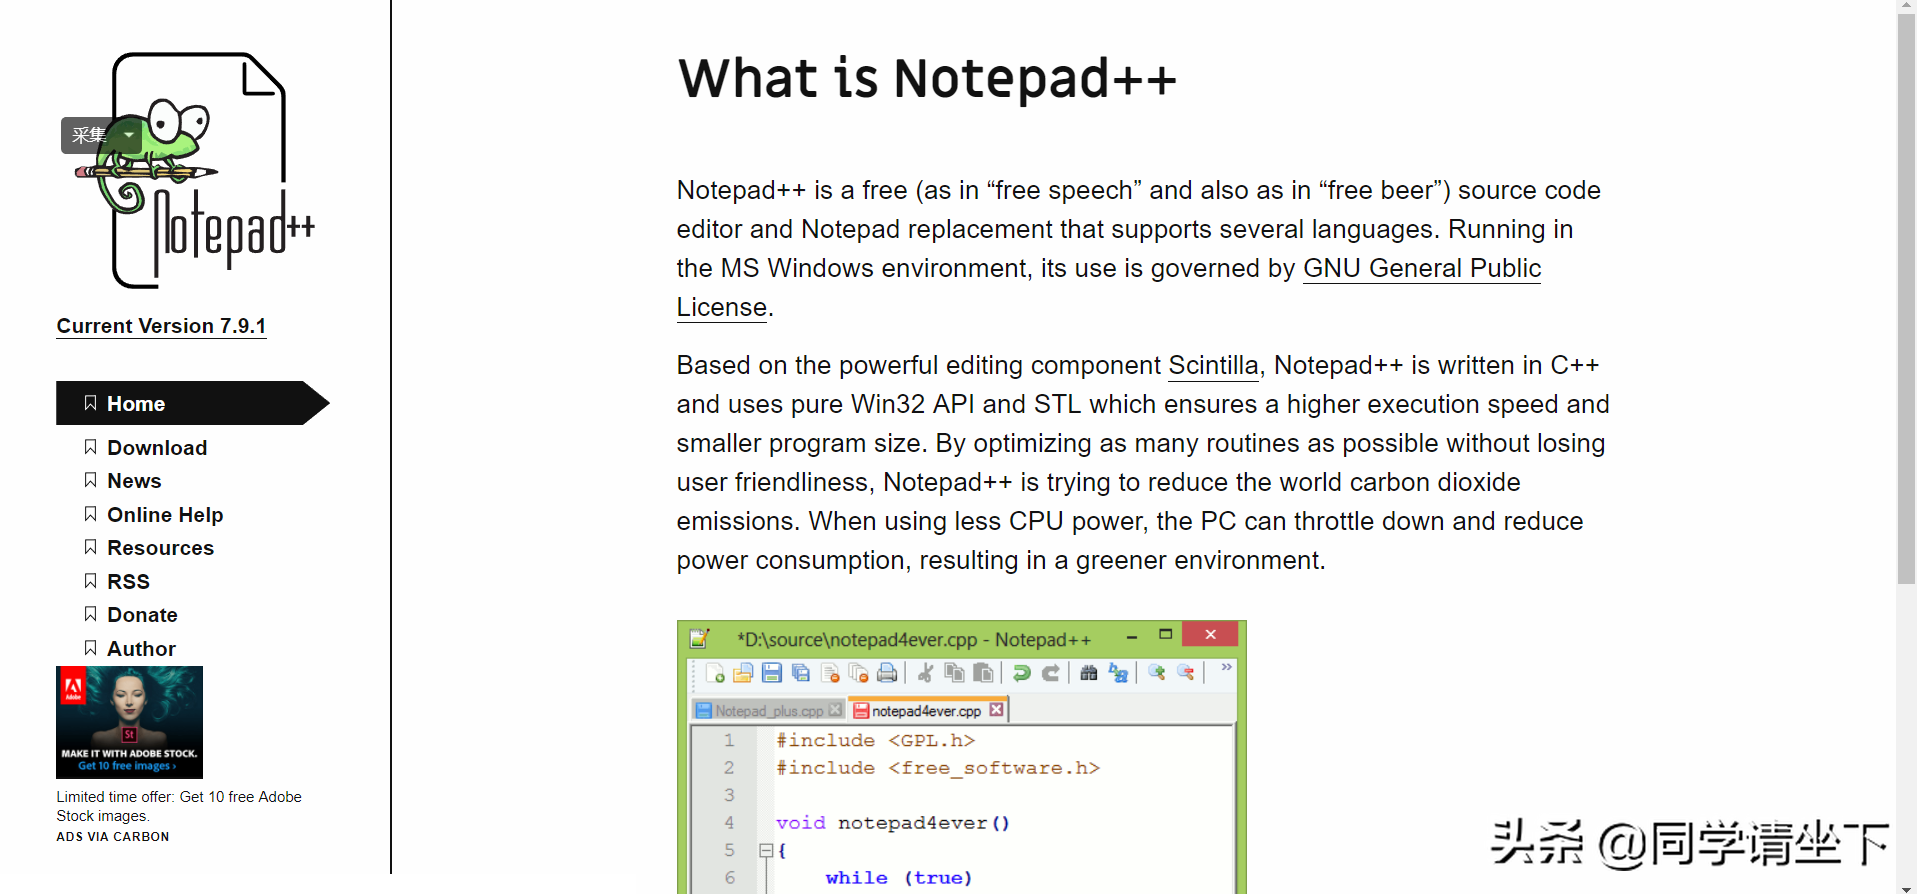Screen dimensions: 1917x894
Task: Click the page scrollbar thumb
Action: [x=1906, y=300]
